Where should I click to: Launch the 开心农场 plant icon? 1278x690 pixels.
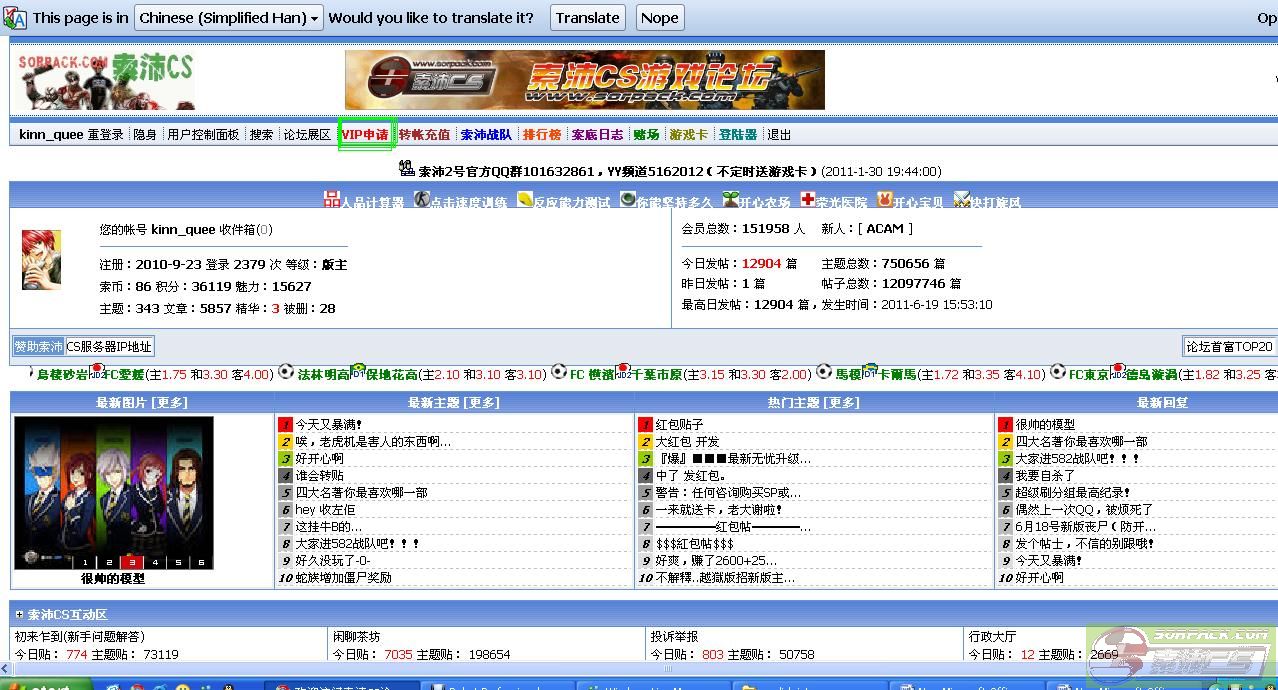click(731, 200)
